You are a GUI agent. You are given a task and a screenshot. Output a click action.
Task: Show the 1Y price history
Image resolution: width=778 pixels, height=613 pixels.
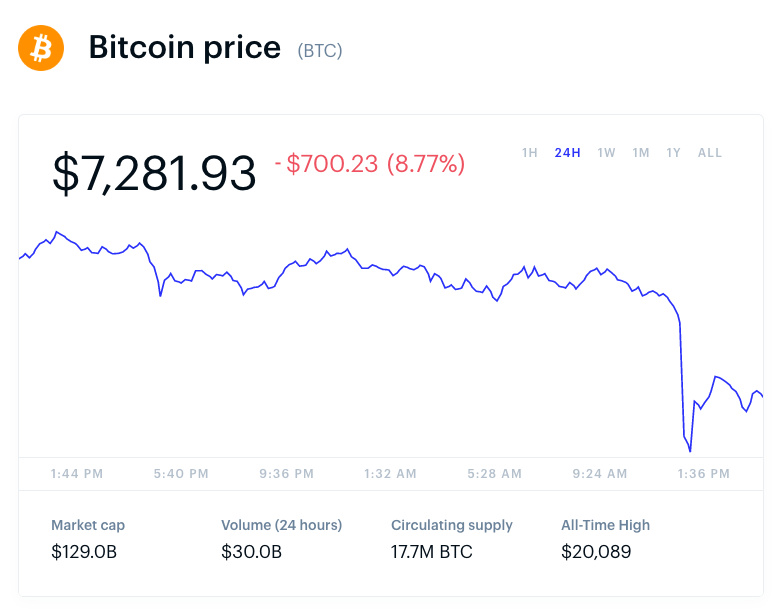click(x=674, y=153)
